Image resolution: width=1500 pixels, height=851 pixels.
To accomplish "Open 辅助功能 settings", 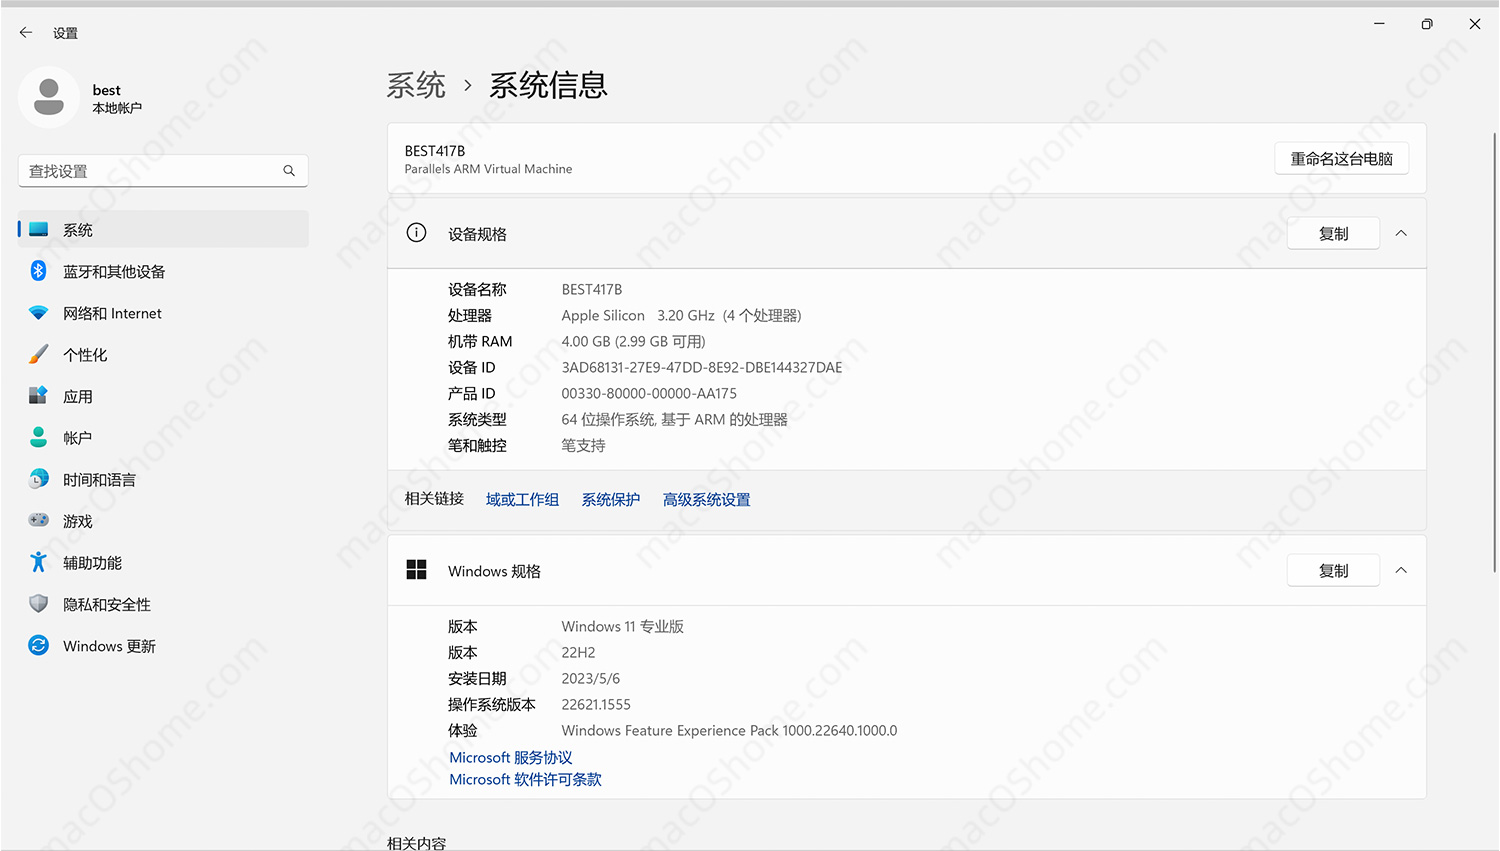I will click(x=163, y=563).
